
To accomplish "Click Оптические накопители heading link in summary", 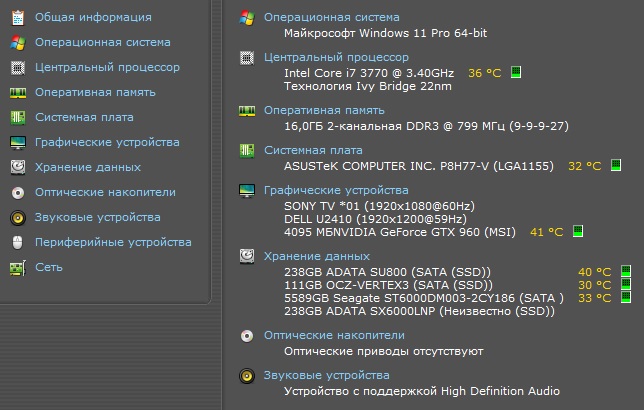I will (334, 336).
